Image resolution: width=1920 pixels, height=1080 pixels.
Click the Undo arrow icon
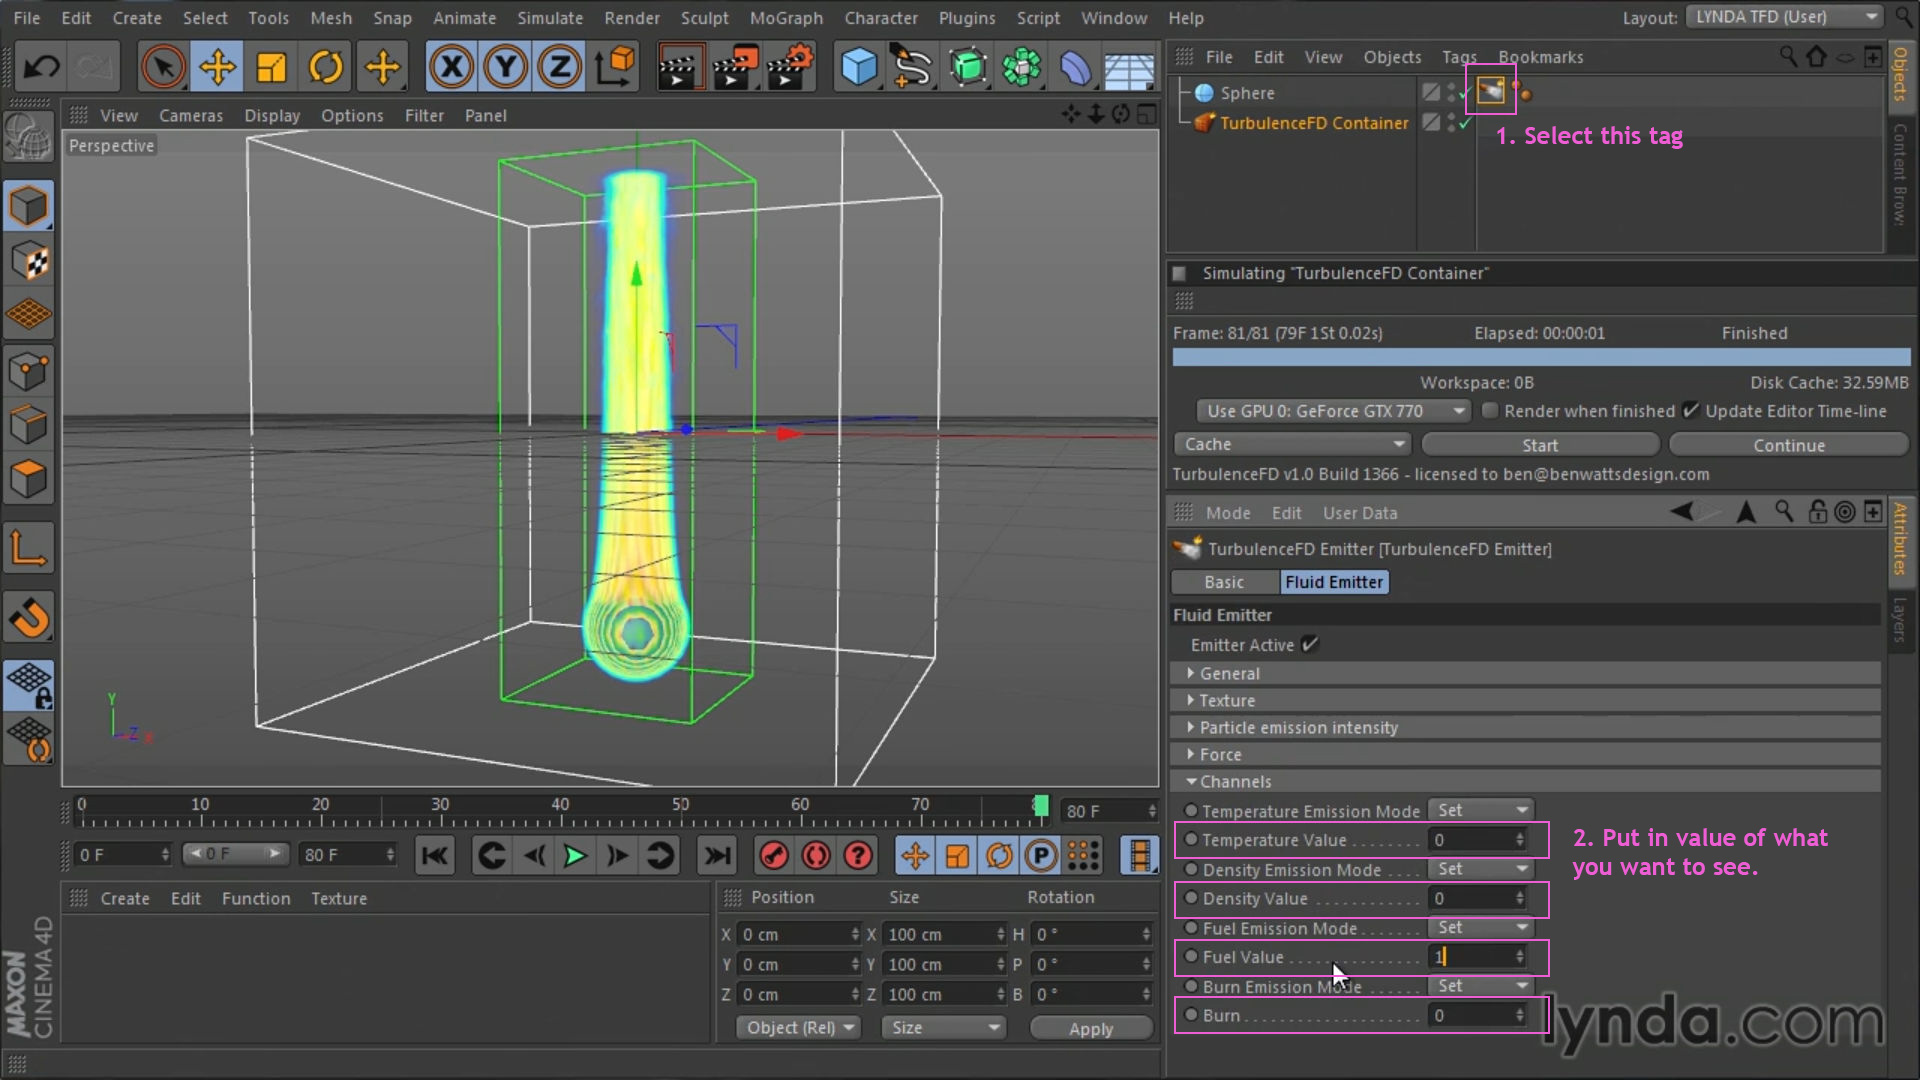42,67
